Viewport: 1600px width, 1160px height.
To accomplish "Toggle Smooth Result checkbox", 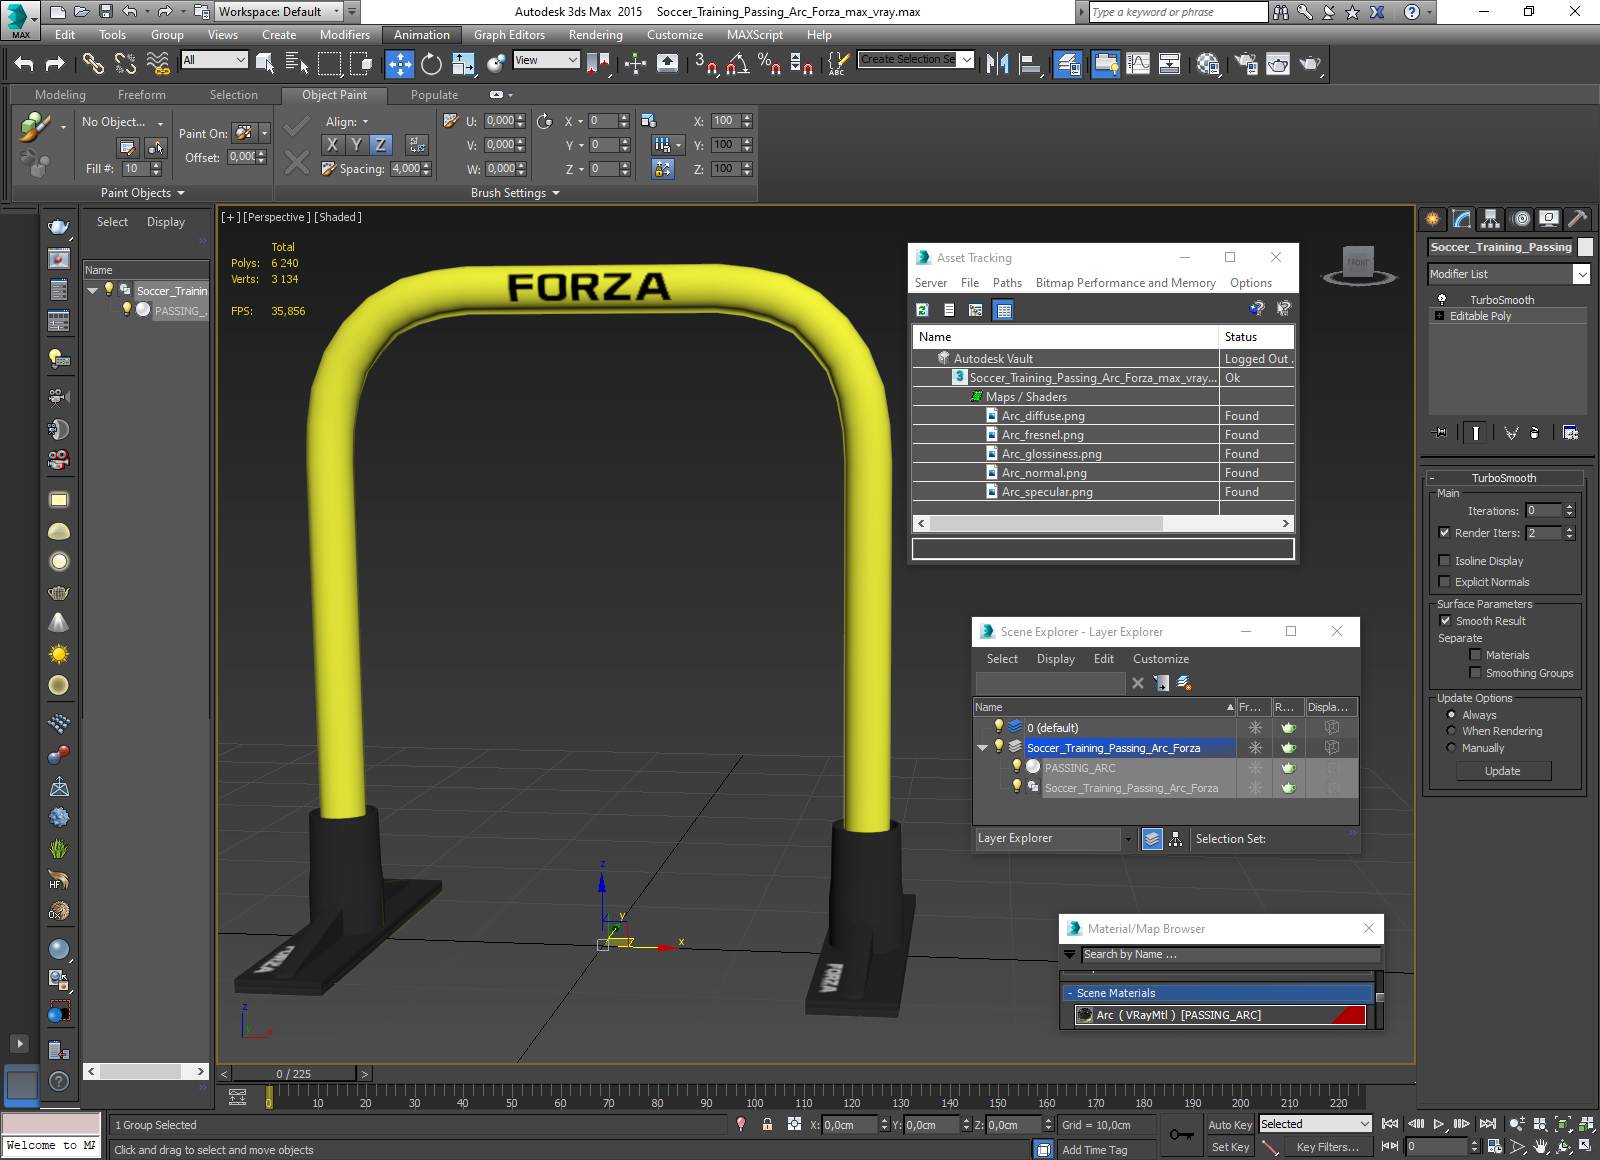I will (1445, 621).
